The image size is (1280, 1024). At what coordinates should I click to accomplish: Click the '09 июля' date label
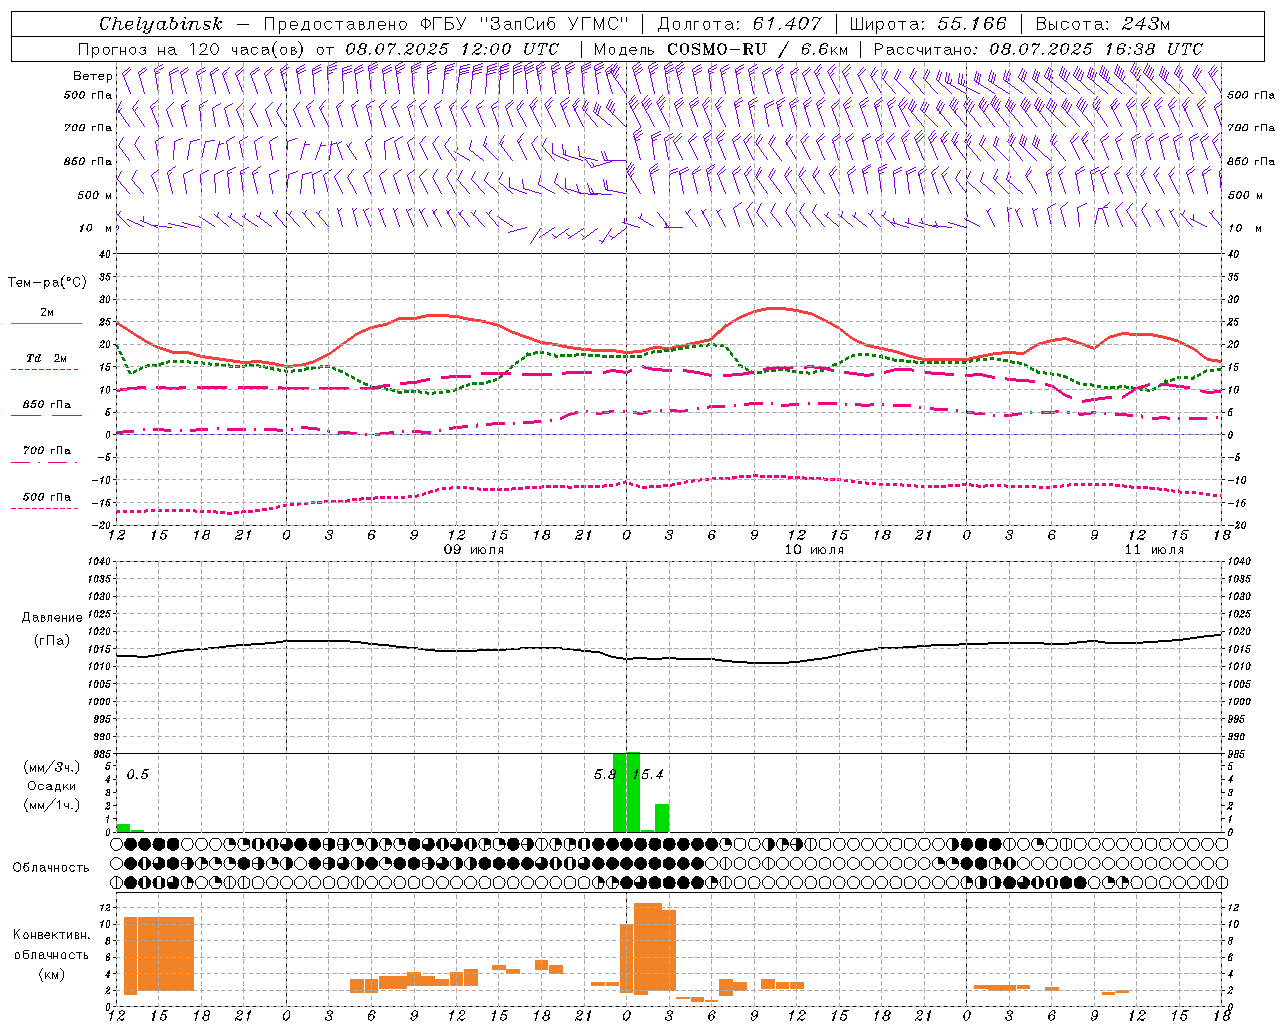[x=475, y=550]
